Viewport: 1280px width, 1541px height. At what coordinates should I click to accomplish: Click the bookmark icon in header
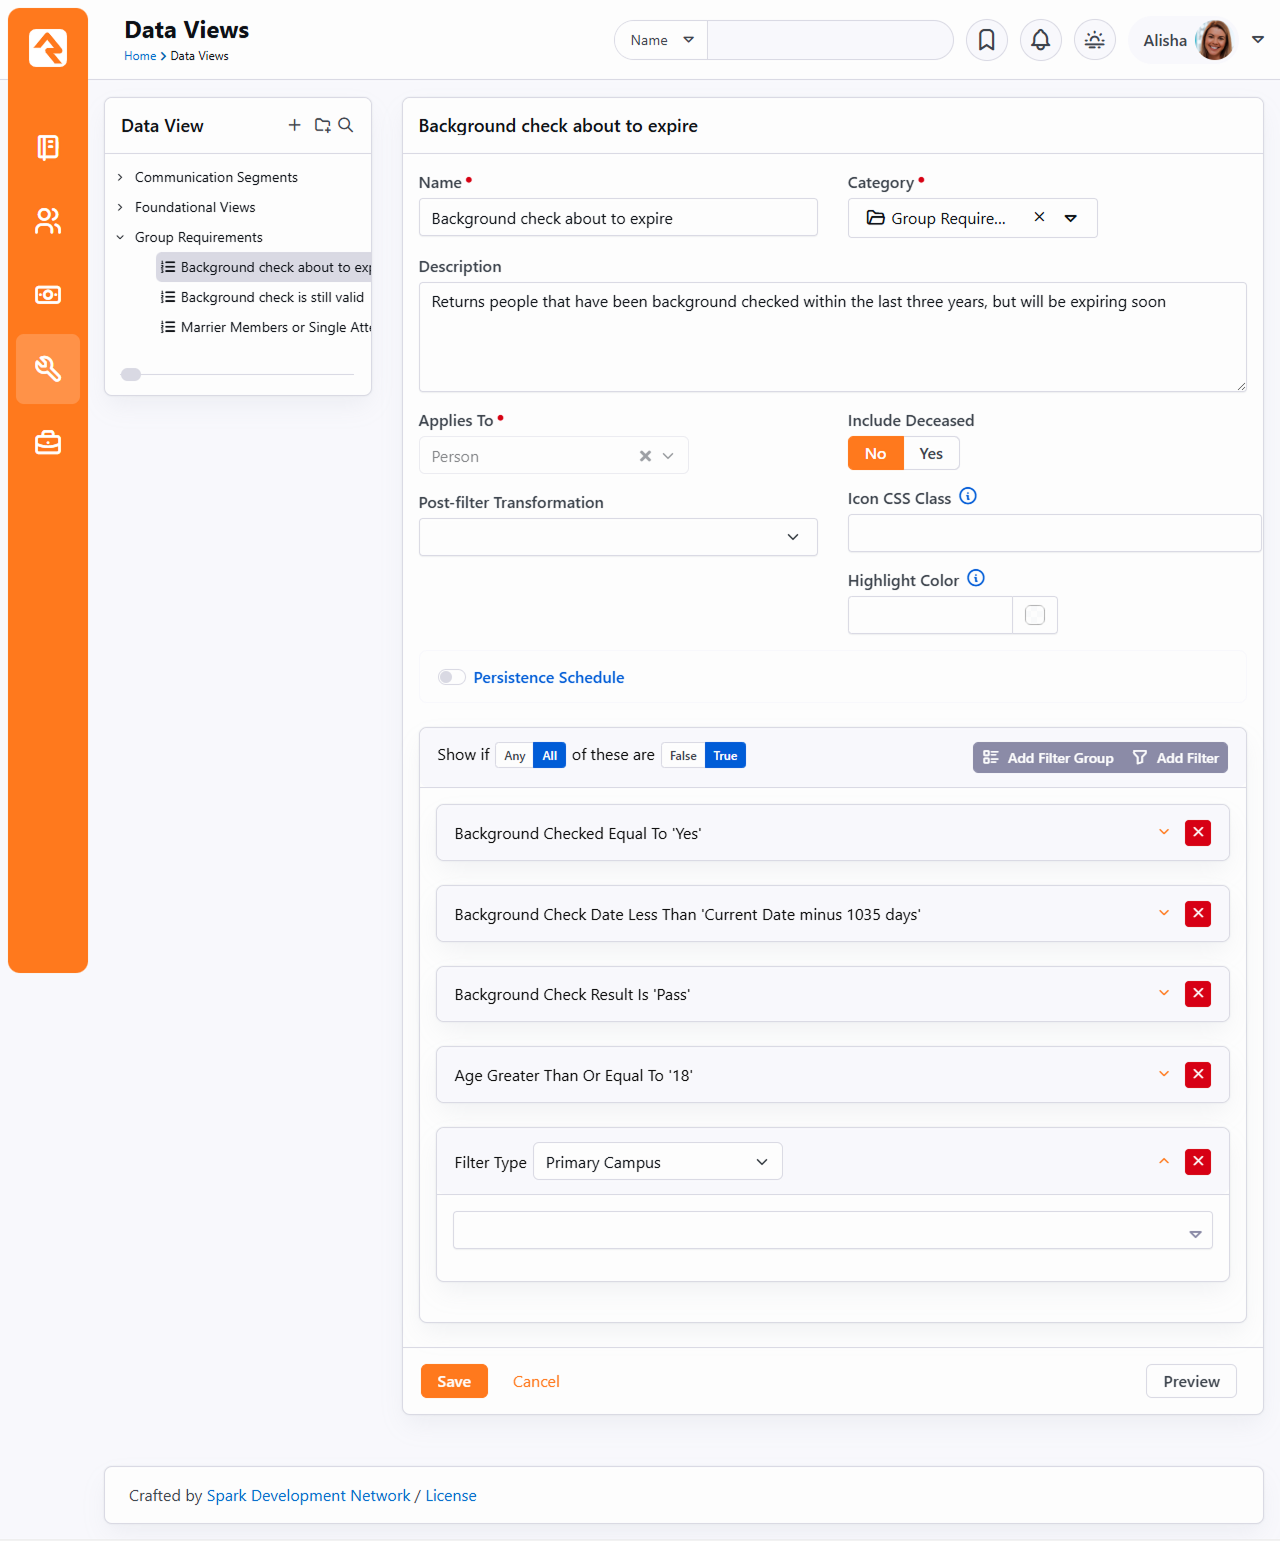(x=986, y=40)
